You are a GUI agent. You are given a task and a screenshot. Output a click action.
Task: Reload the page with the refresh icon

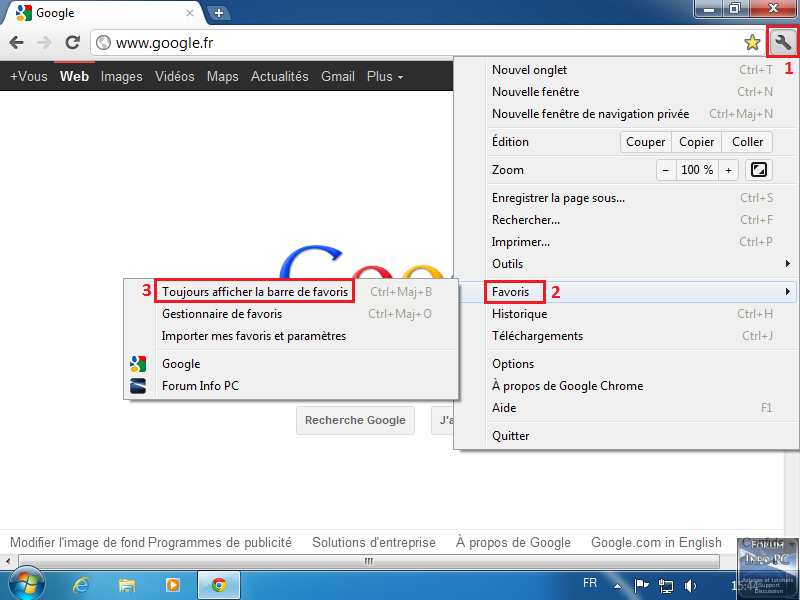[x=72, y=43]
